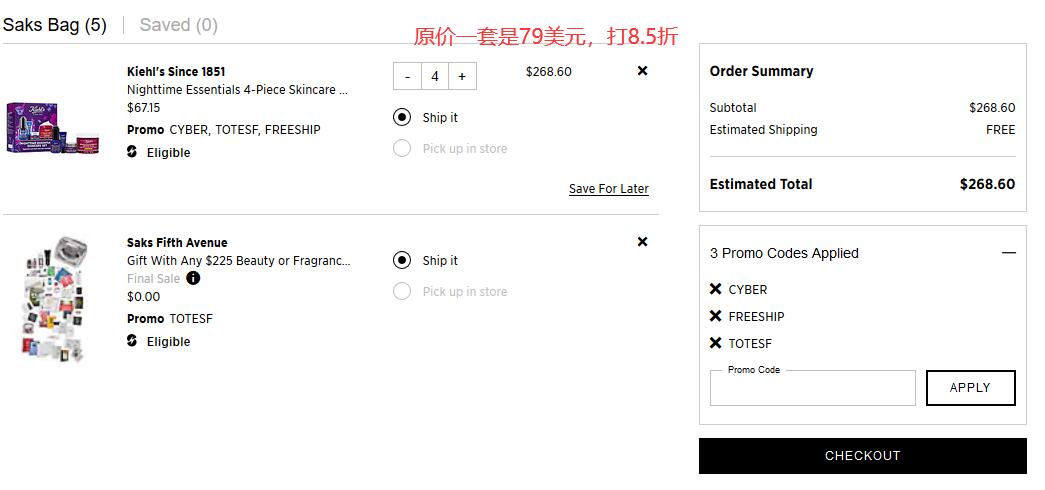Remove FREESHIP promo code
The width and height of the screenshot is (1045, 490).
point(716,316)
